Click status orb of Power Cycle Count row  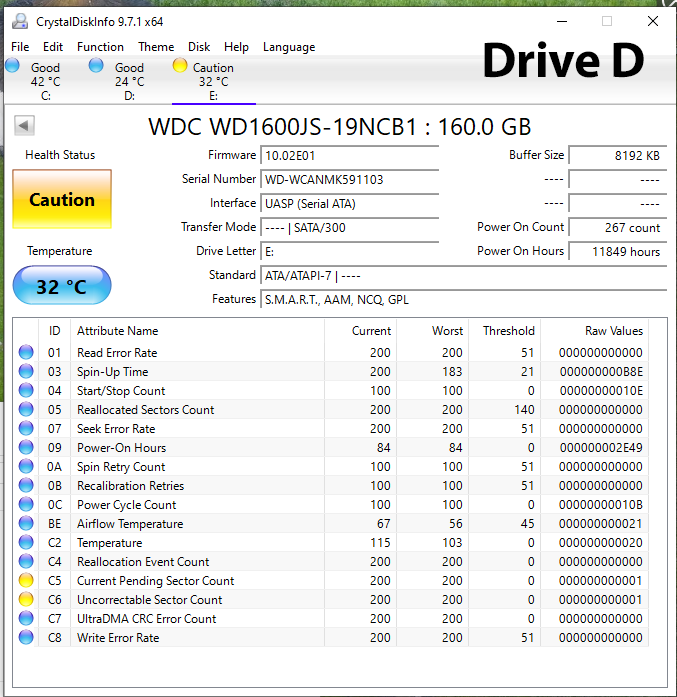(x=26, y=504)
